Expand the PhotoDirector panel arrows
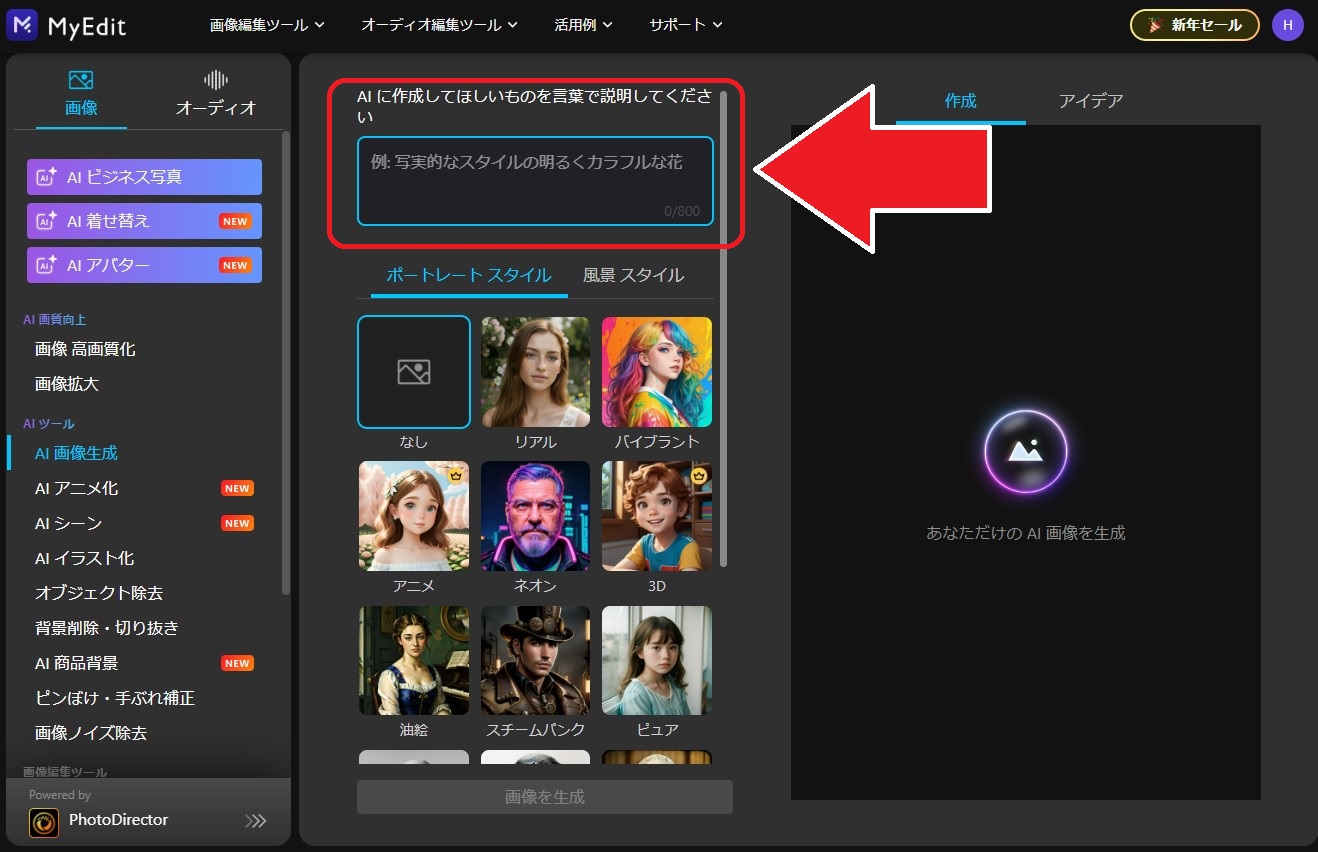 [256, 821]
